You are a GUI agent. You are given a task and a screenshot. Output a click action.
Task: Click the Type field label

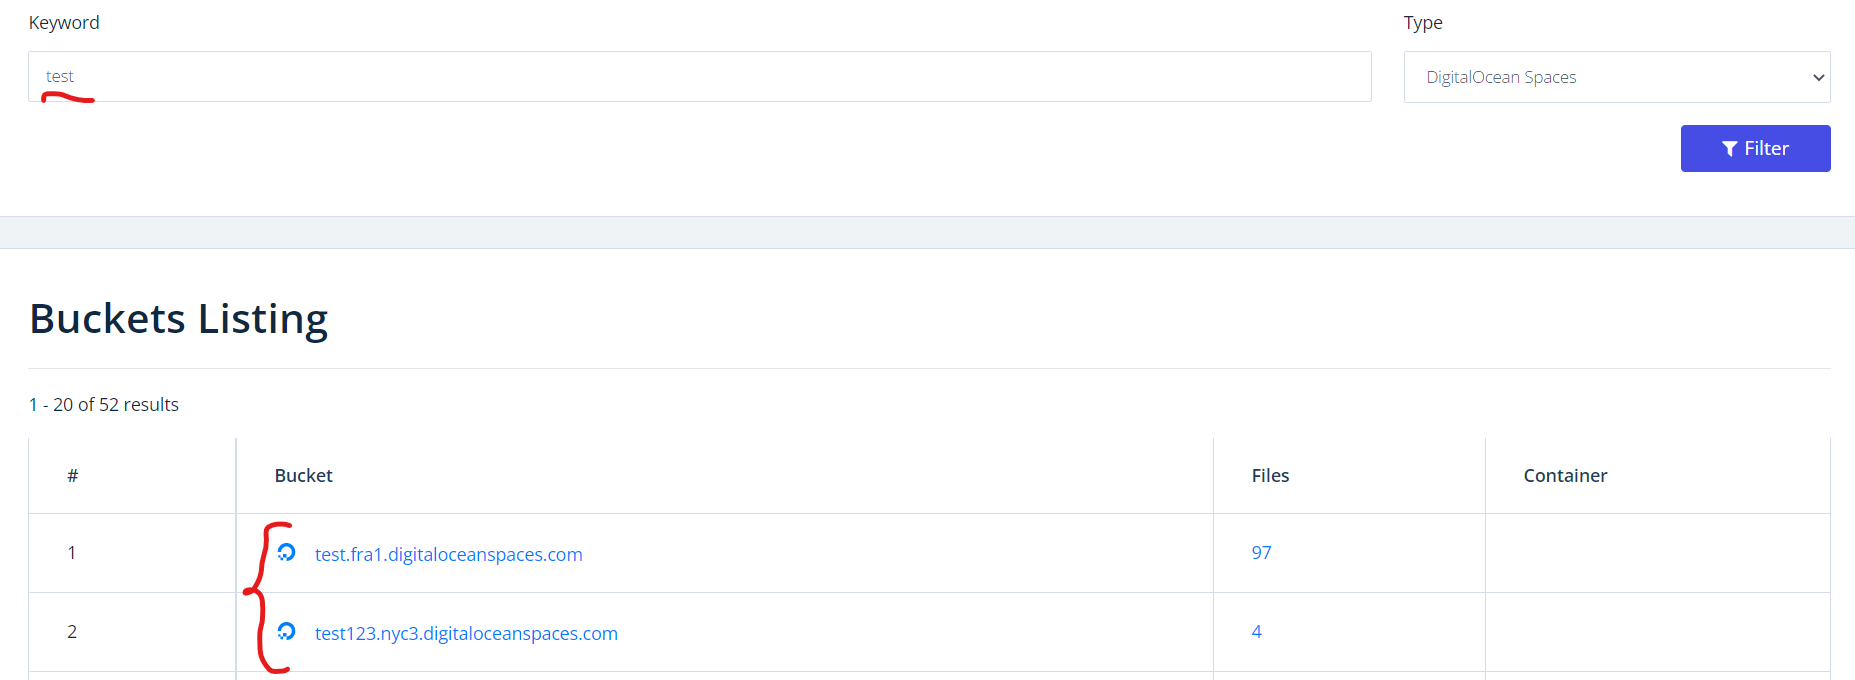click(1422, 23)
